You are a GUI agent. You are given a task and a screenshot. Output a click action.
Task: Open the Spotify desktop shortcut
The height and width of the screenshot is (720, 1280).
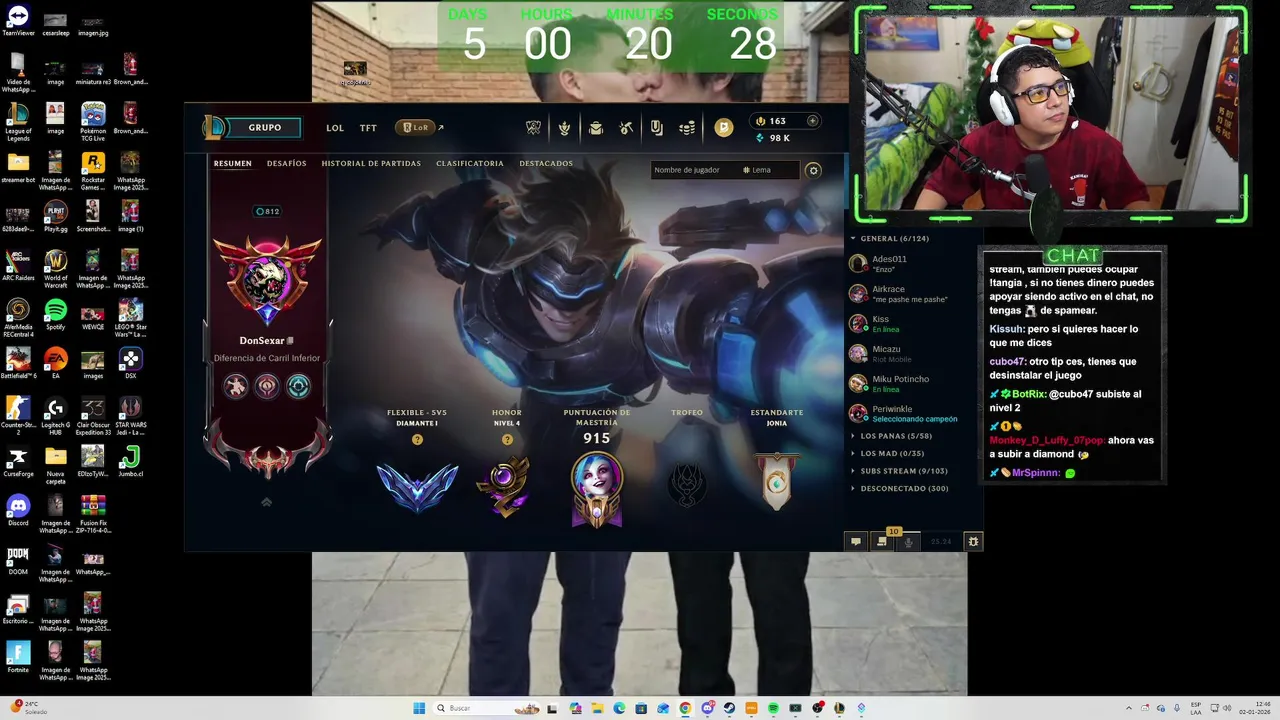(55, 315)
